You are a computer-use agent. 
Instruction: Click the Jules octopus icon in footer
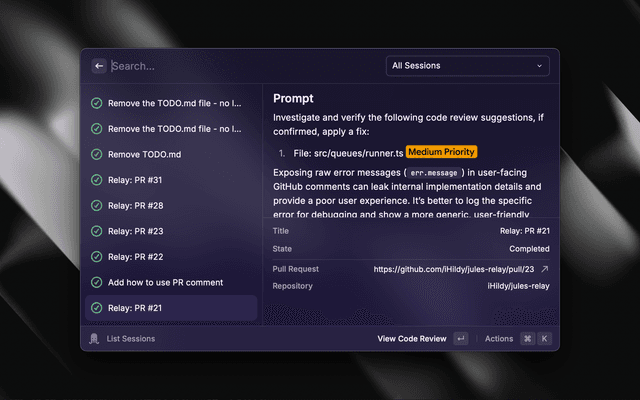click(94, 339)
